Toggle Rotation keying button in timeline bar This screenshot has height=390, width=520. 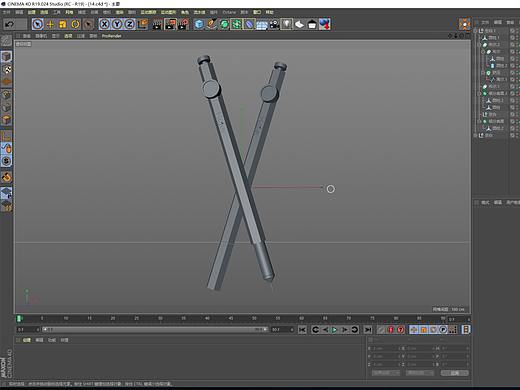tap(433, 330)
